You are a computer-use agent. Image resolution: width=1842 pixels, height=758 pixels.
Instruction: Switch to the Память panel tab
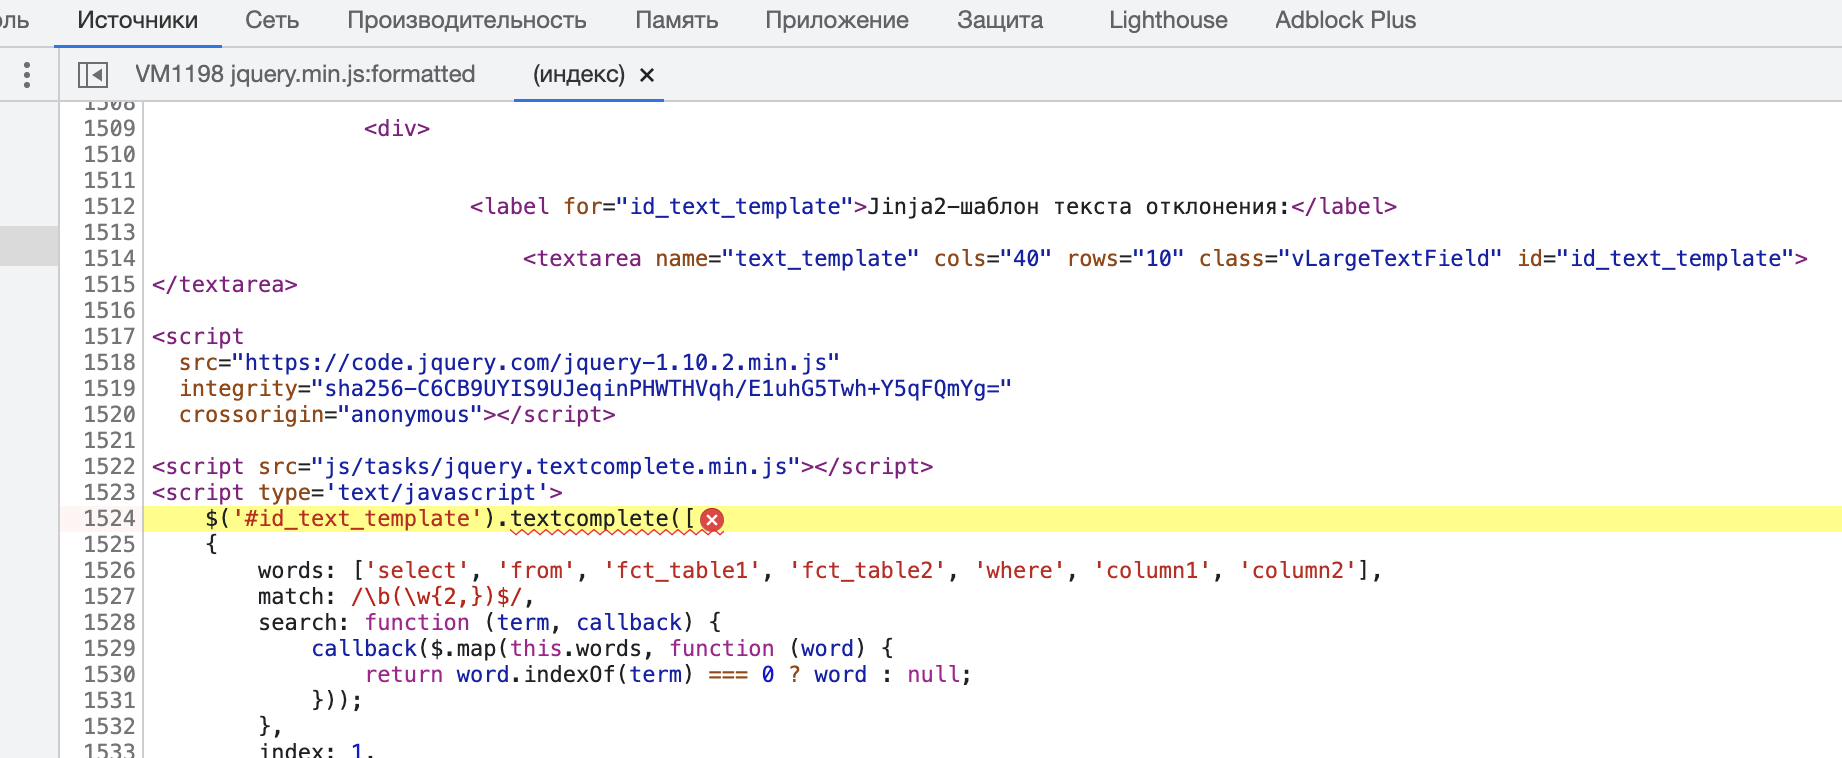point(677,20)
